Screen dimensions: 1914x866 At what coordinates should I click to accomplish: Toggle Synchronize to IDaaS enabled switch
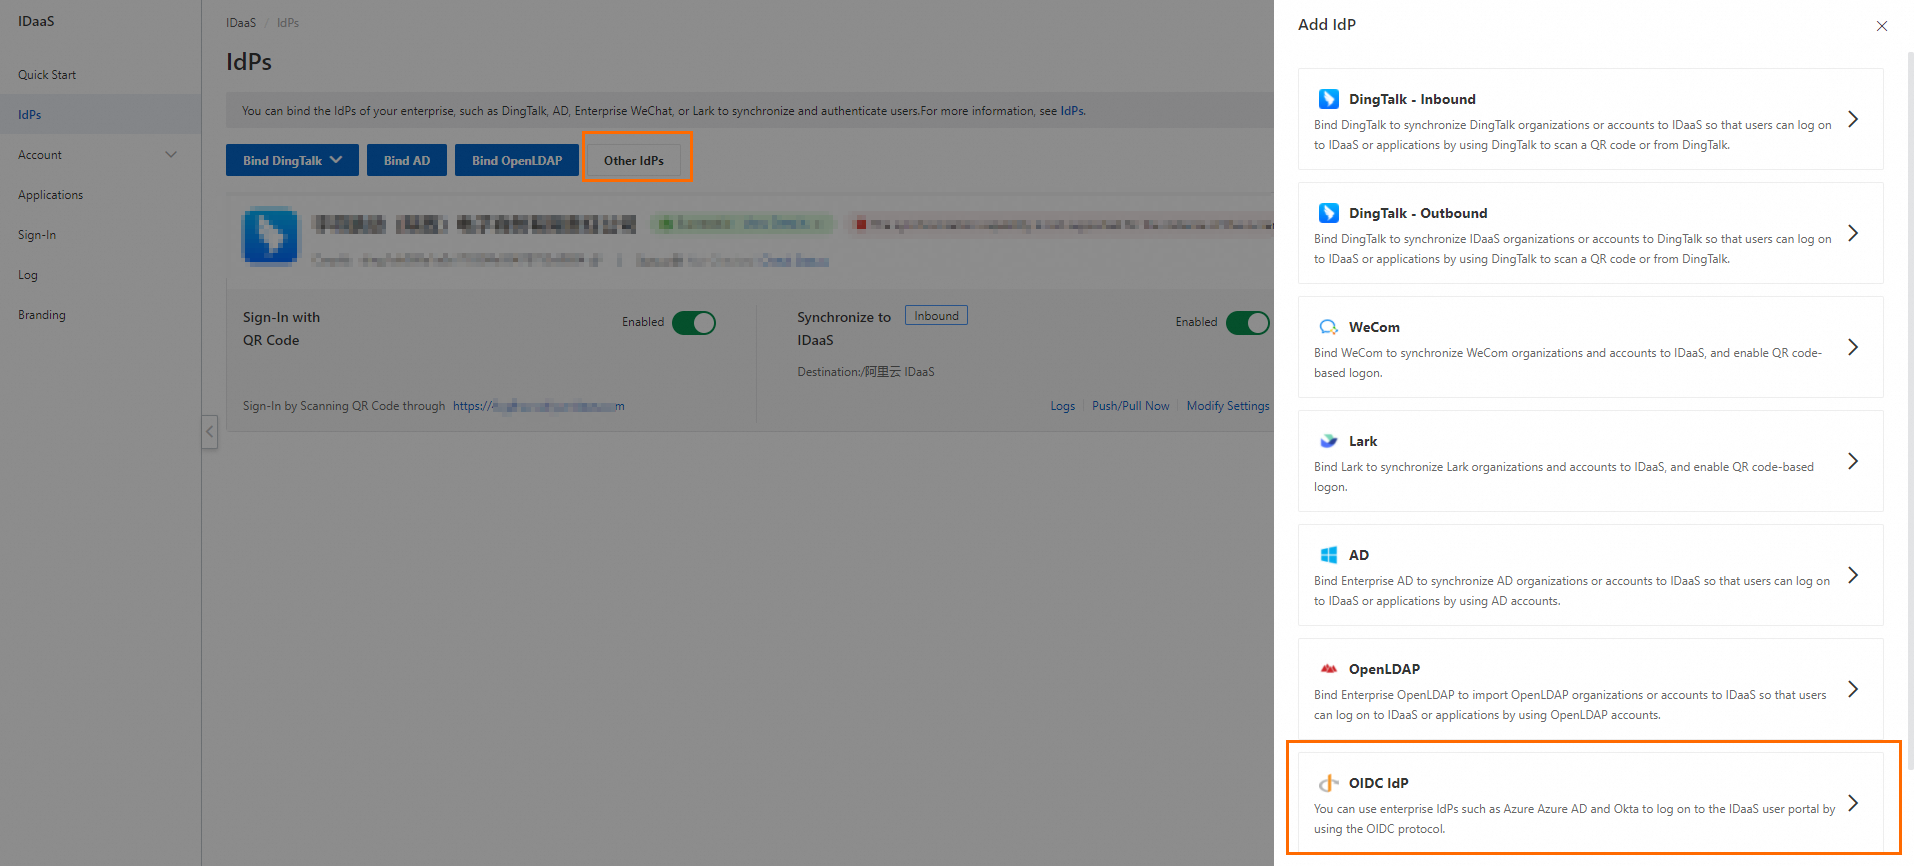(x=1247, y=323)
